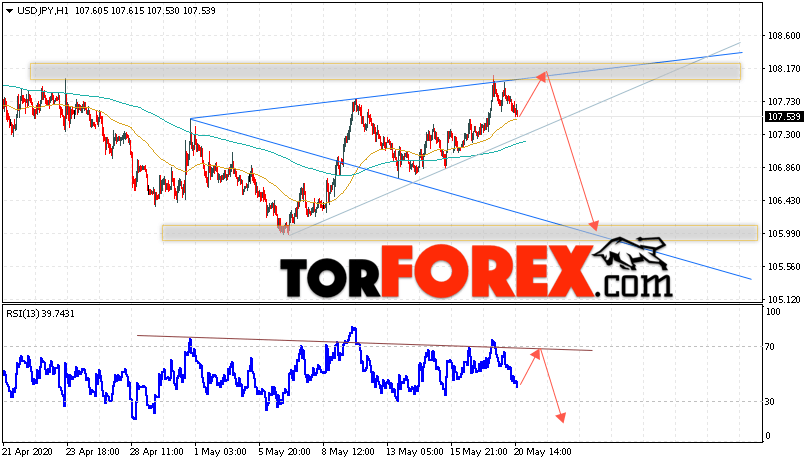The width and height of the screenshot is (808, 463).
Task: Select the 5 May 20:00 time label
Action: click(x=284, y=452)
